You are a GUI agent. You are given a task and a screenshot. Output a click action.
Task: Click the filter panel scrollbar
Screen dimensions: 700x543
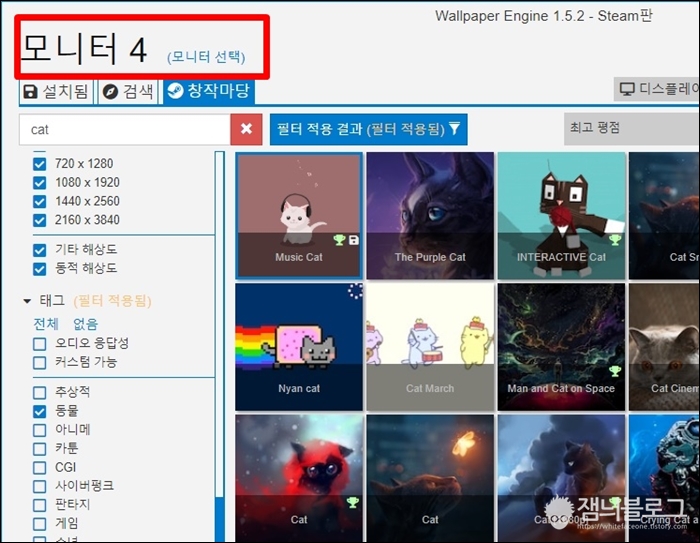[x=219, y=347]
